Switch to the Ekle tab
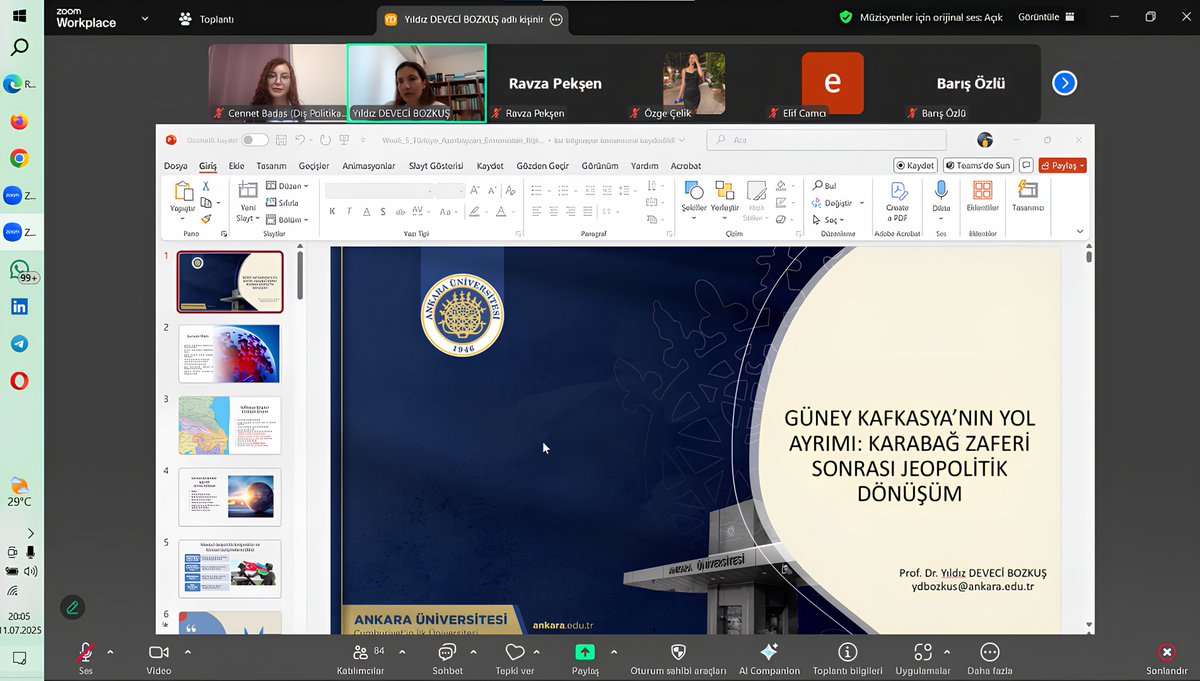 point(237,165)
